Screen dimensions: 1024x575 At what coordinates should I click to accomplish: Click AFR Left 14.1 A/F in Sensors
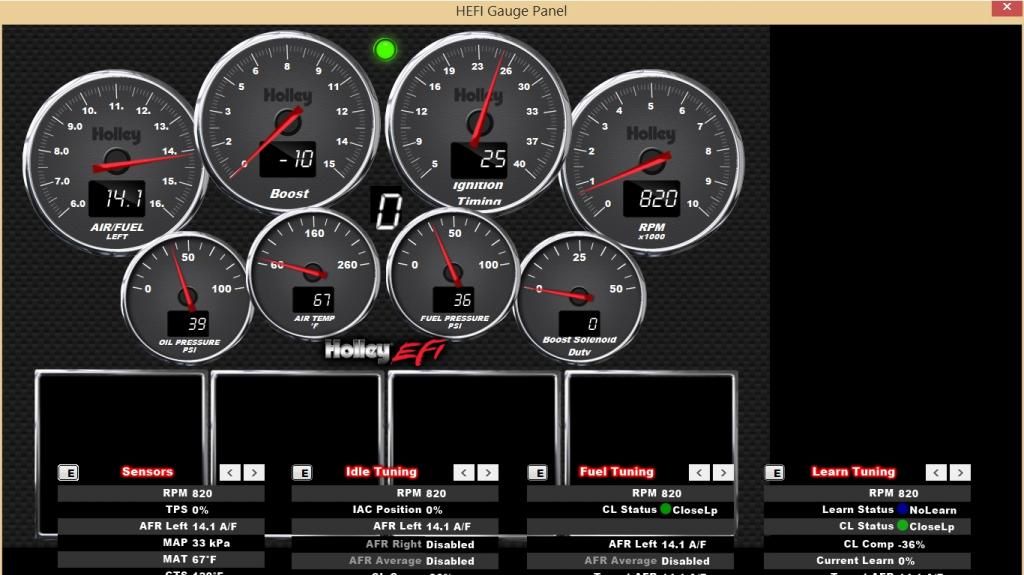click(x=161, y=526)
